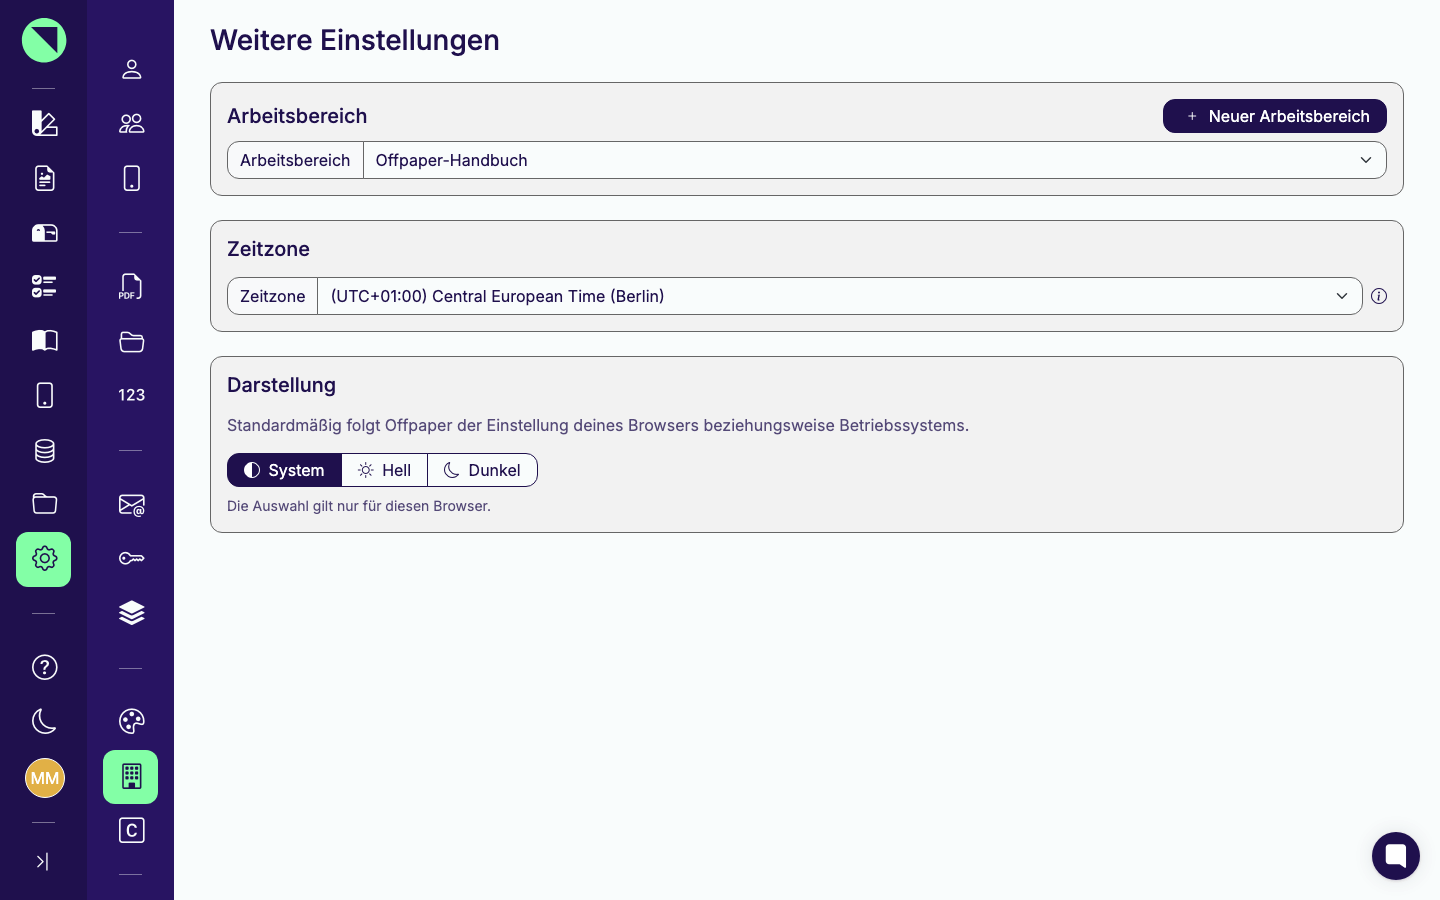1440x900 pixels.
Task: Click the timezone info icon
Action: [x=1379, y=296]
